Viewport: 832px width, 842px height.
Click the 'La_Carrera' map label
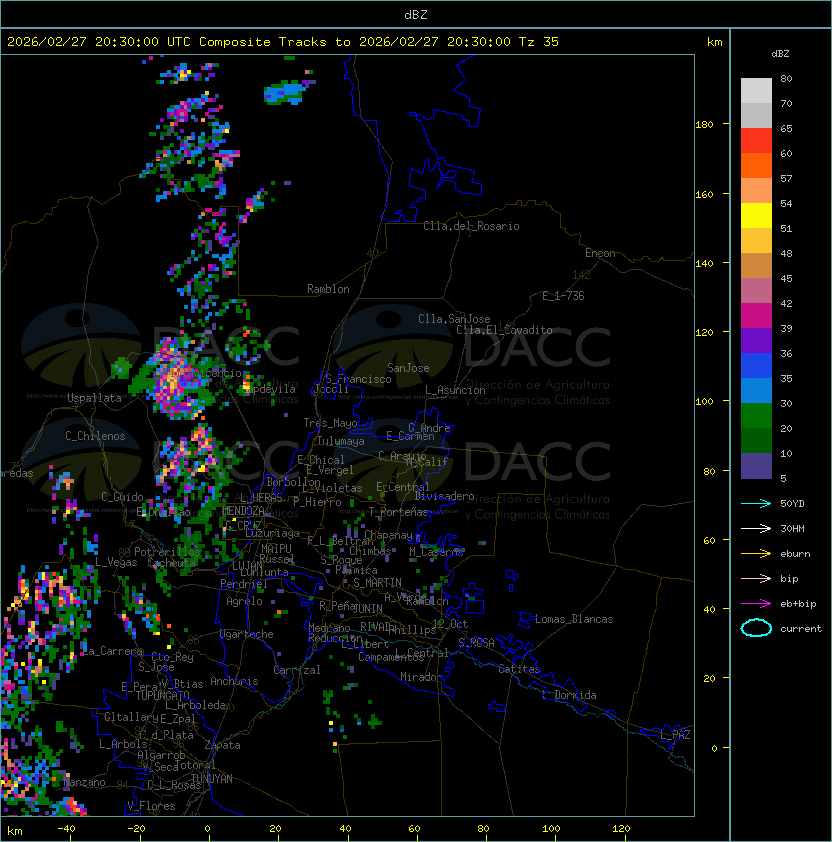(112, 651)
